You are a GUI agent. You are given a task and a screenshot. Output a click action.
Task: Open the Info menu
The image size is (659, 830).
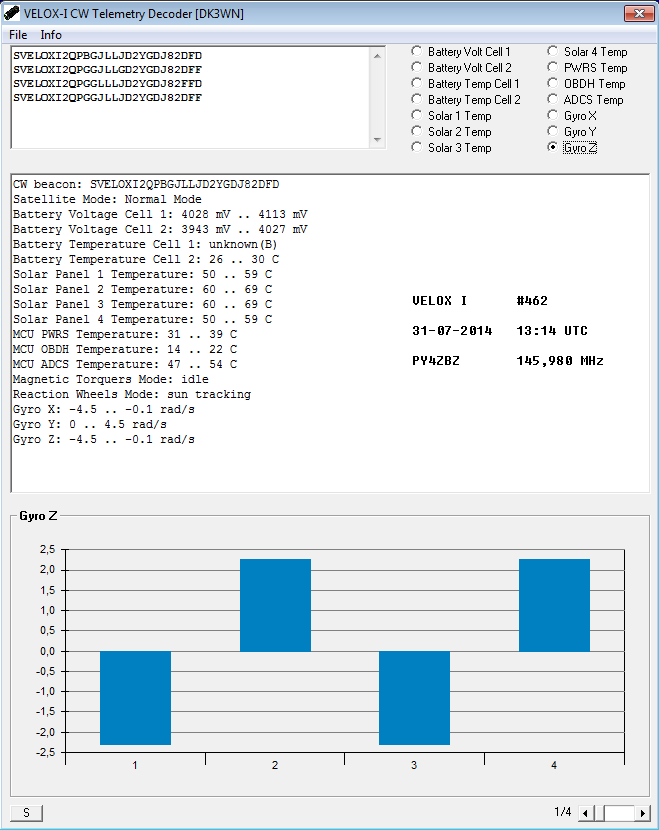(51, 35)
